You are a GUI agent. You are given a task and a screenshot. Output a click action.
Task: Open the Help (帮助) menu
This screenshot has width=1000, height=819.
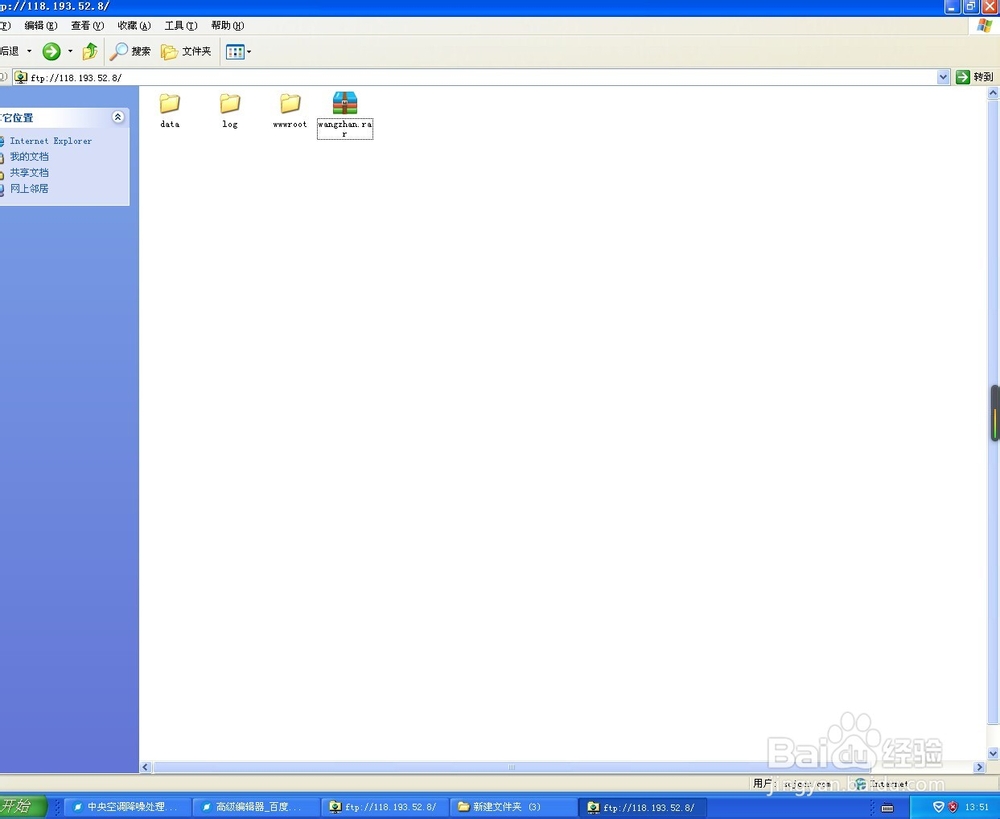(x=228, y=26)
